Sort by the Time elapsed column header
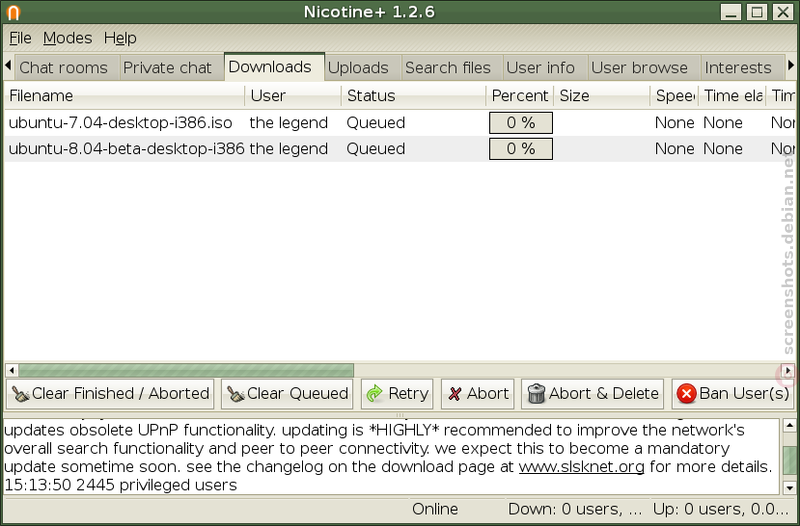The image size is (800, 526). (732, 96)
